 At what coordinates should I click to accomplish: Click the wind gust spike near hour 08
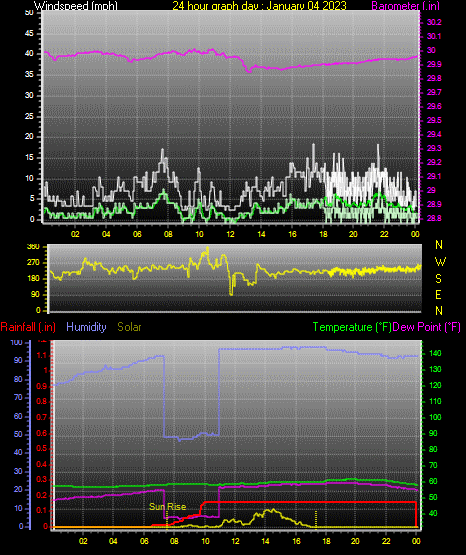pyautogui.click(x=163, y=150)
